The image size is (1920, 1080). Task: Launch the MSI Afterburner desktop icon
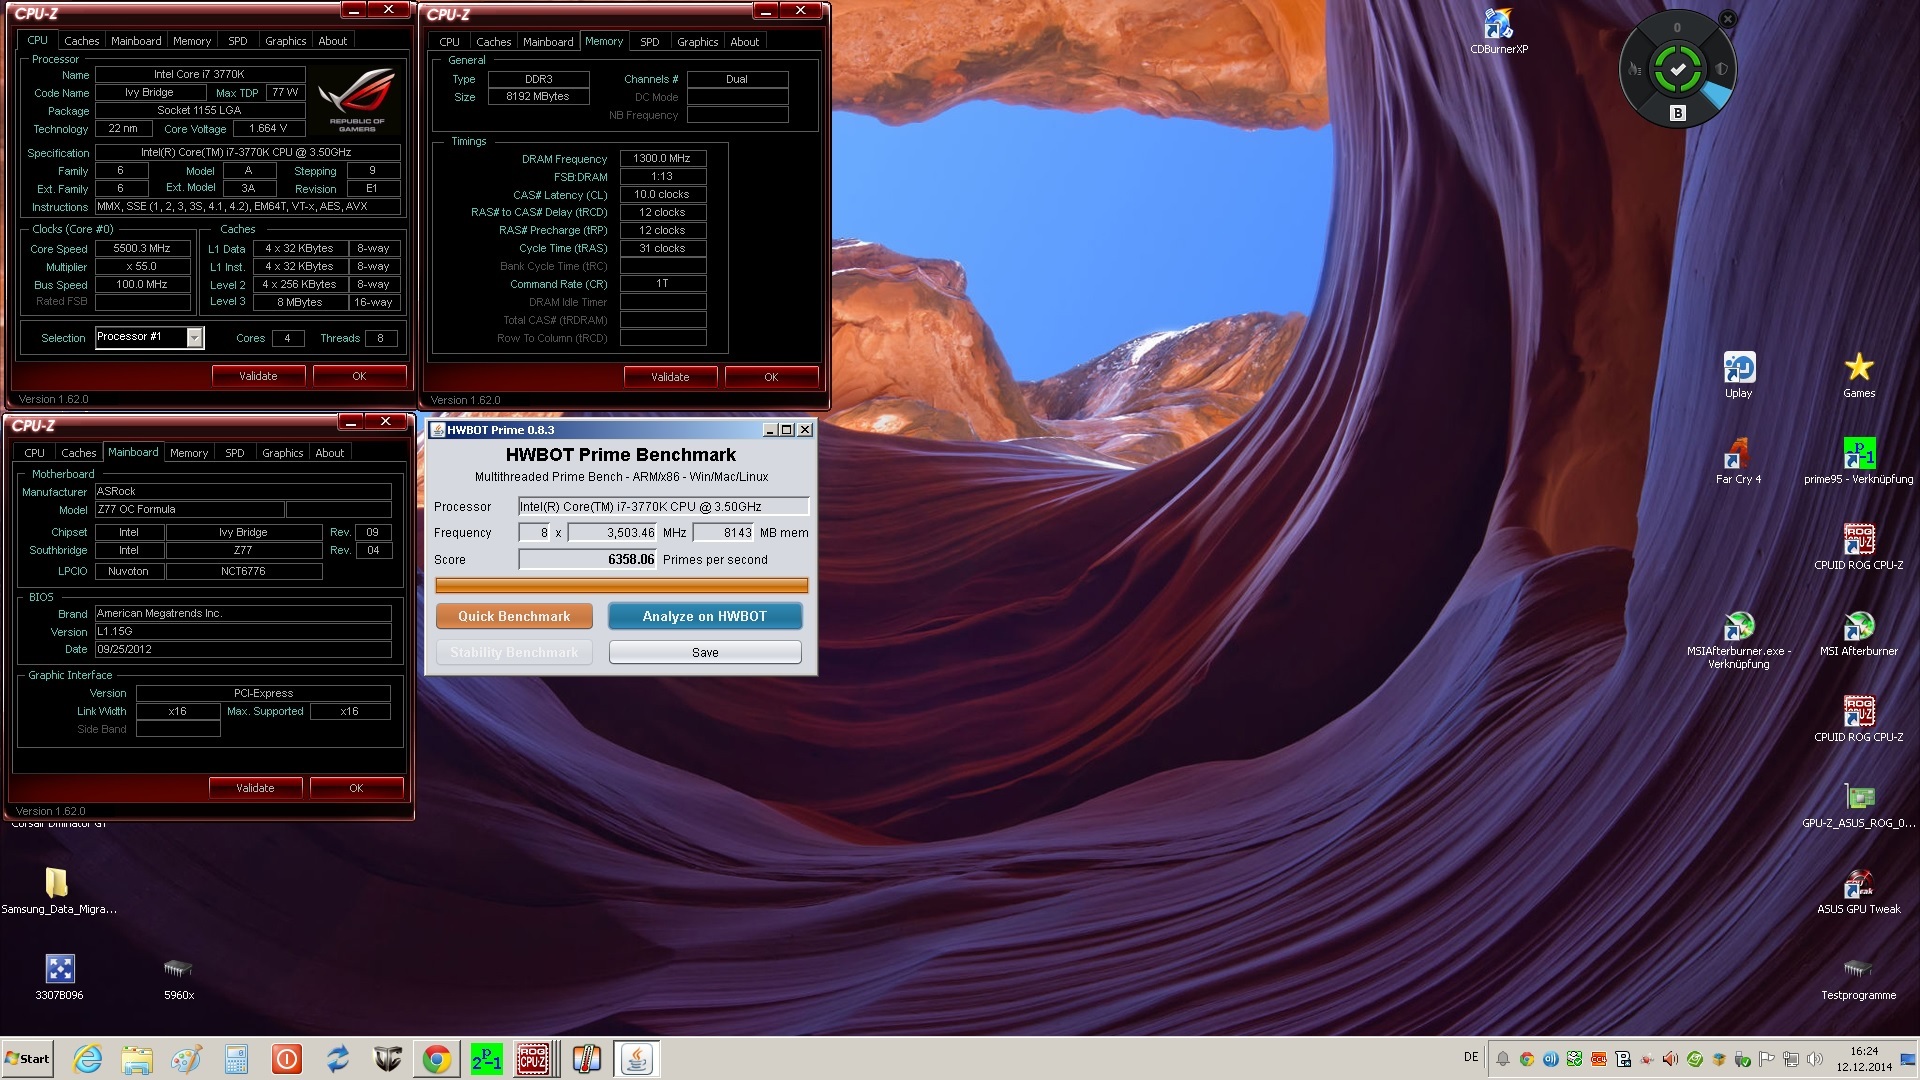(x=1858, y=633)
